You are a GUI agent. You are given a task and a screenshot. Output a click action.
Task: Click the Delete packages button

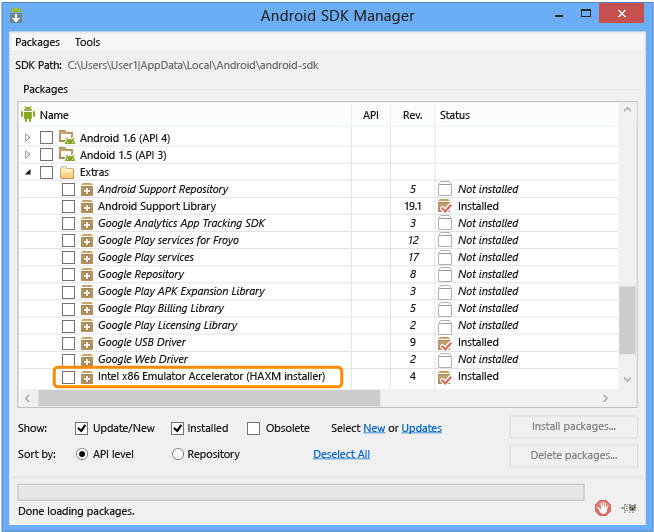(574, 455)
